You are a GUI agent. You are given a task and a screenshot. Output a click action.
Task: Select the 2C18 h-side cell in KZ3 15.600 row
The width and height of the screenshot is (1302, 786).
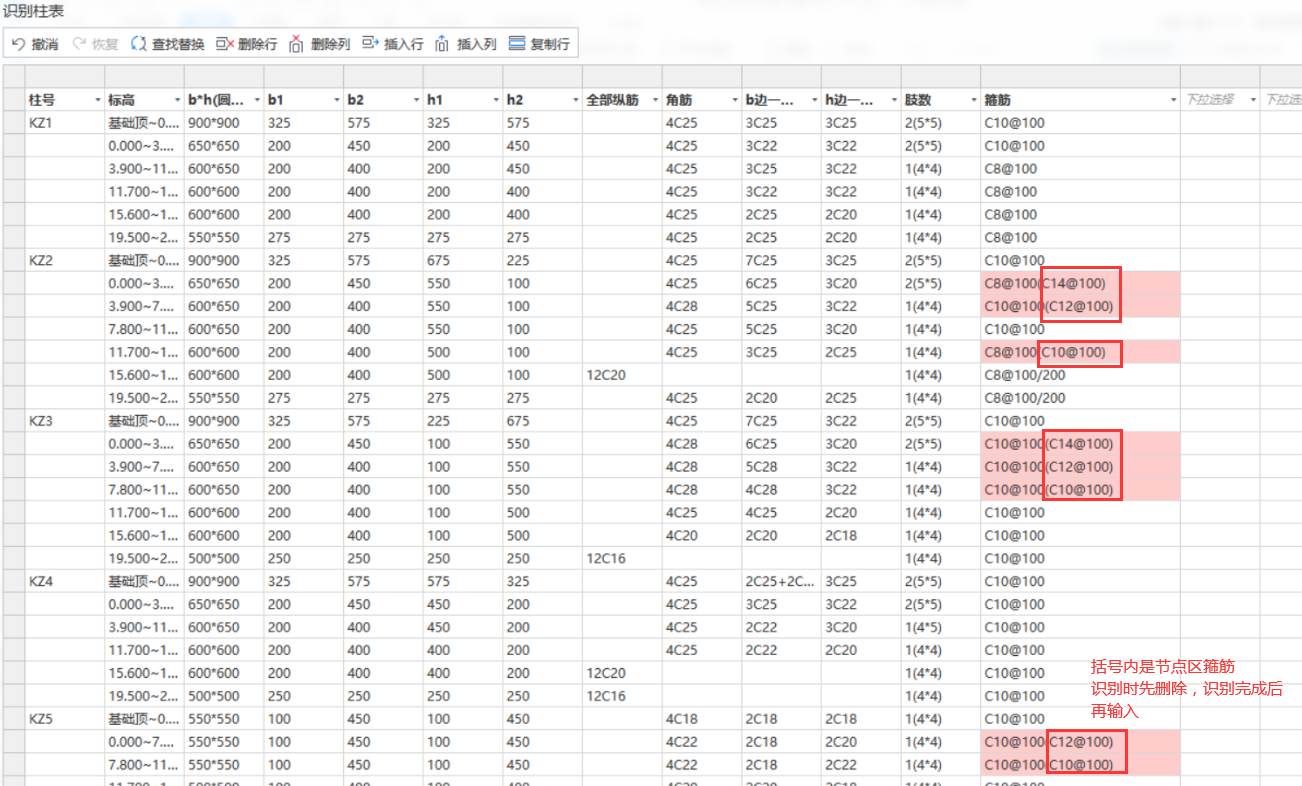tap(861, 535)
